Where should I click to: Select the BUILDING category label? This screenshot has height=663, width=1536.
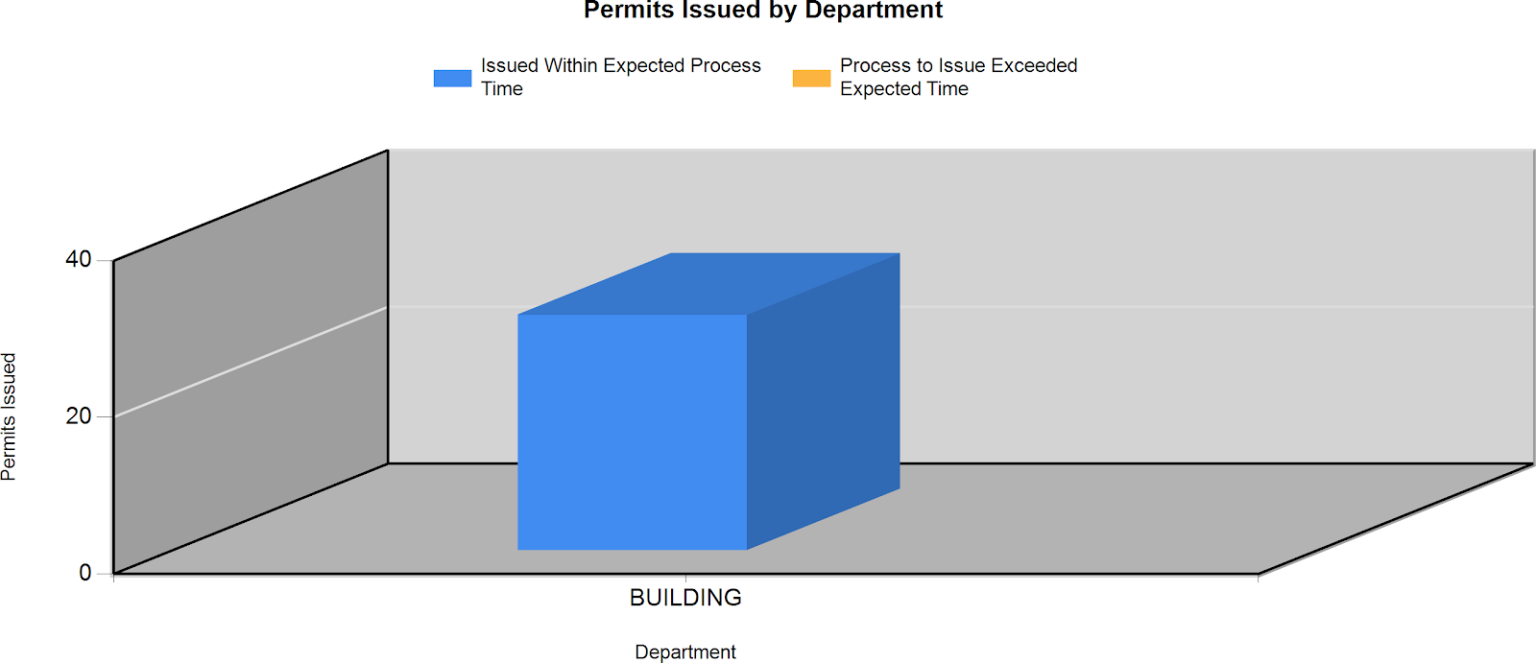coord(685,598)
